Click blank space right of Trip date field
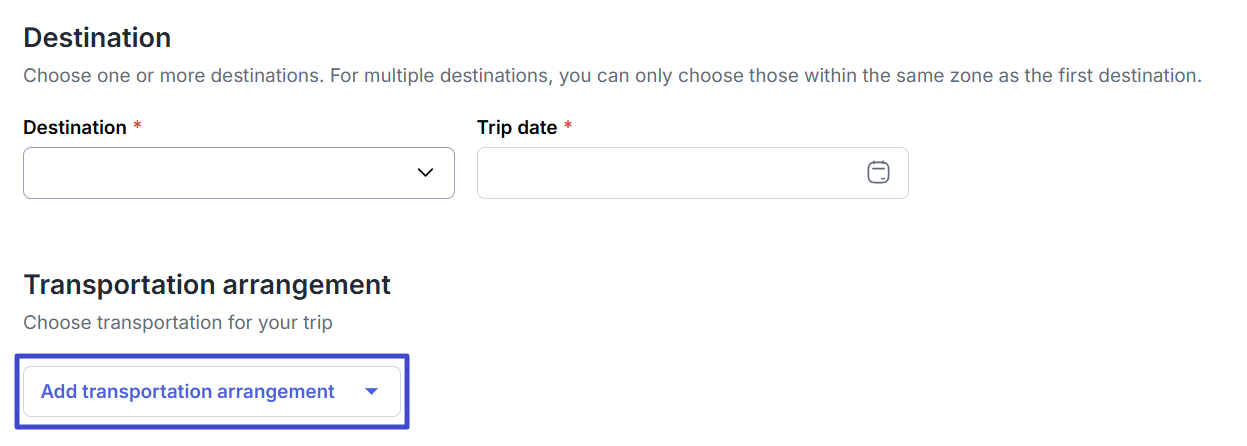This screenshot has height=446, width=1247. 1070,173
